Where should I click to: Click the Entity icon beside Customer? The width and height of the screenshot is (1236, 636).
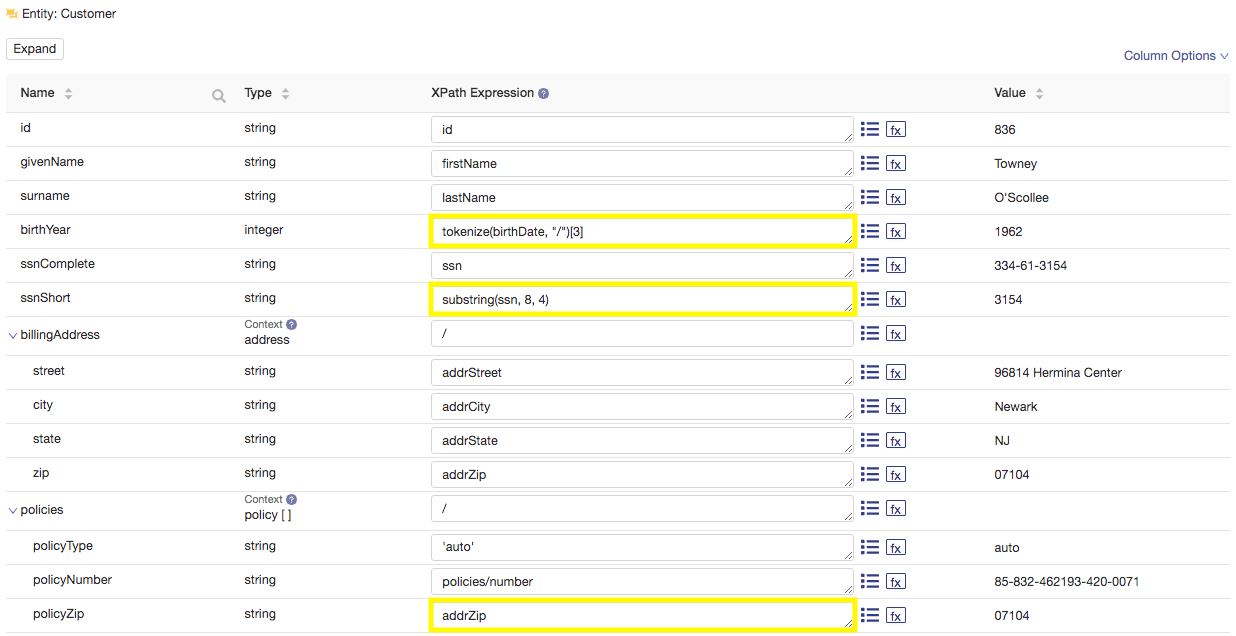(x=11, y=13)
